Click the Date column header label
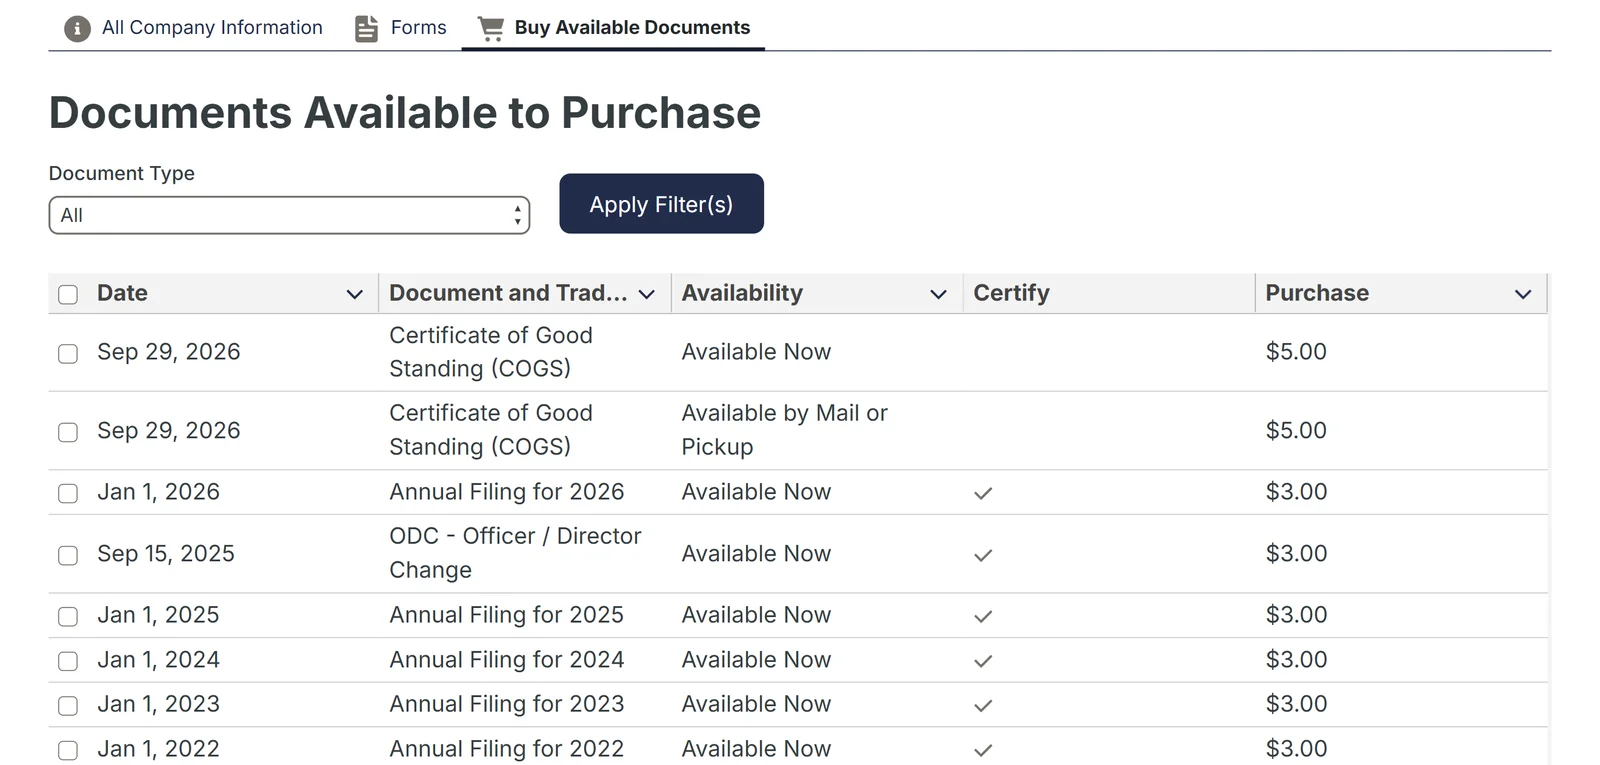1600x765 pixels. (x=122, y=293)
